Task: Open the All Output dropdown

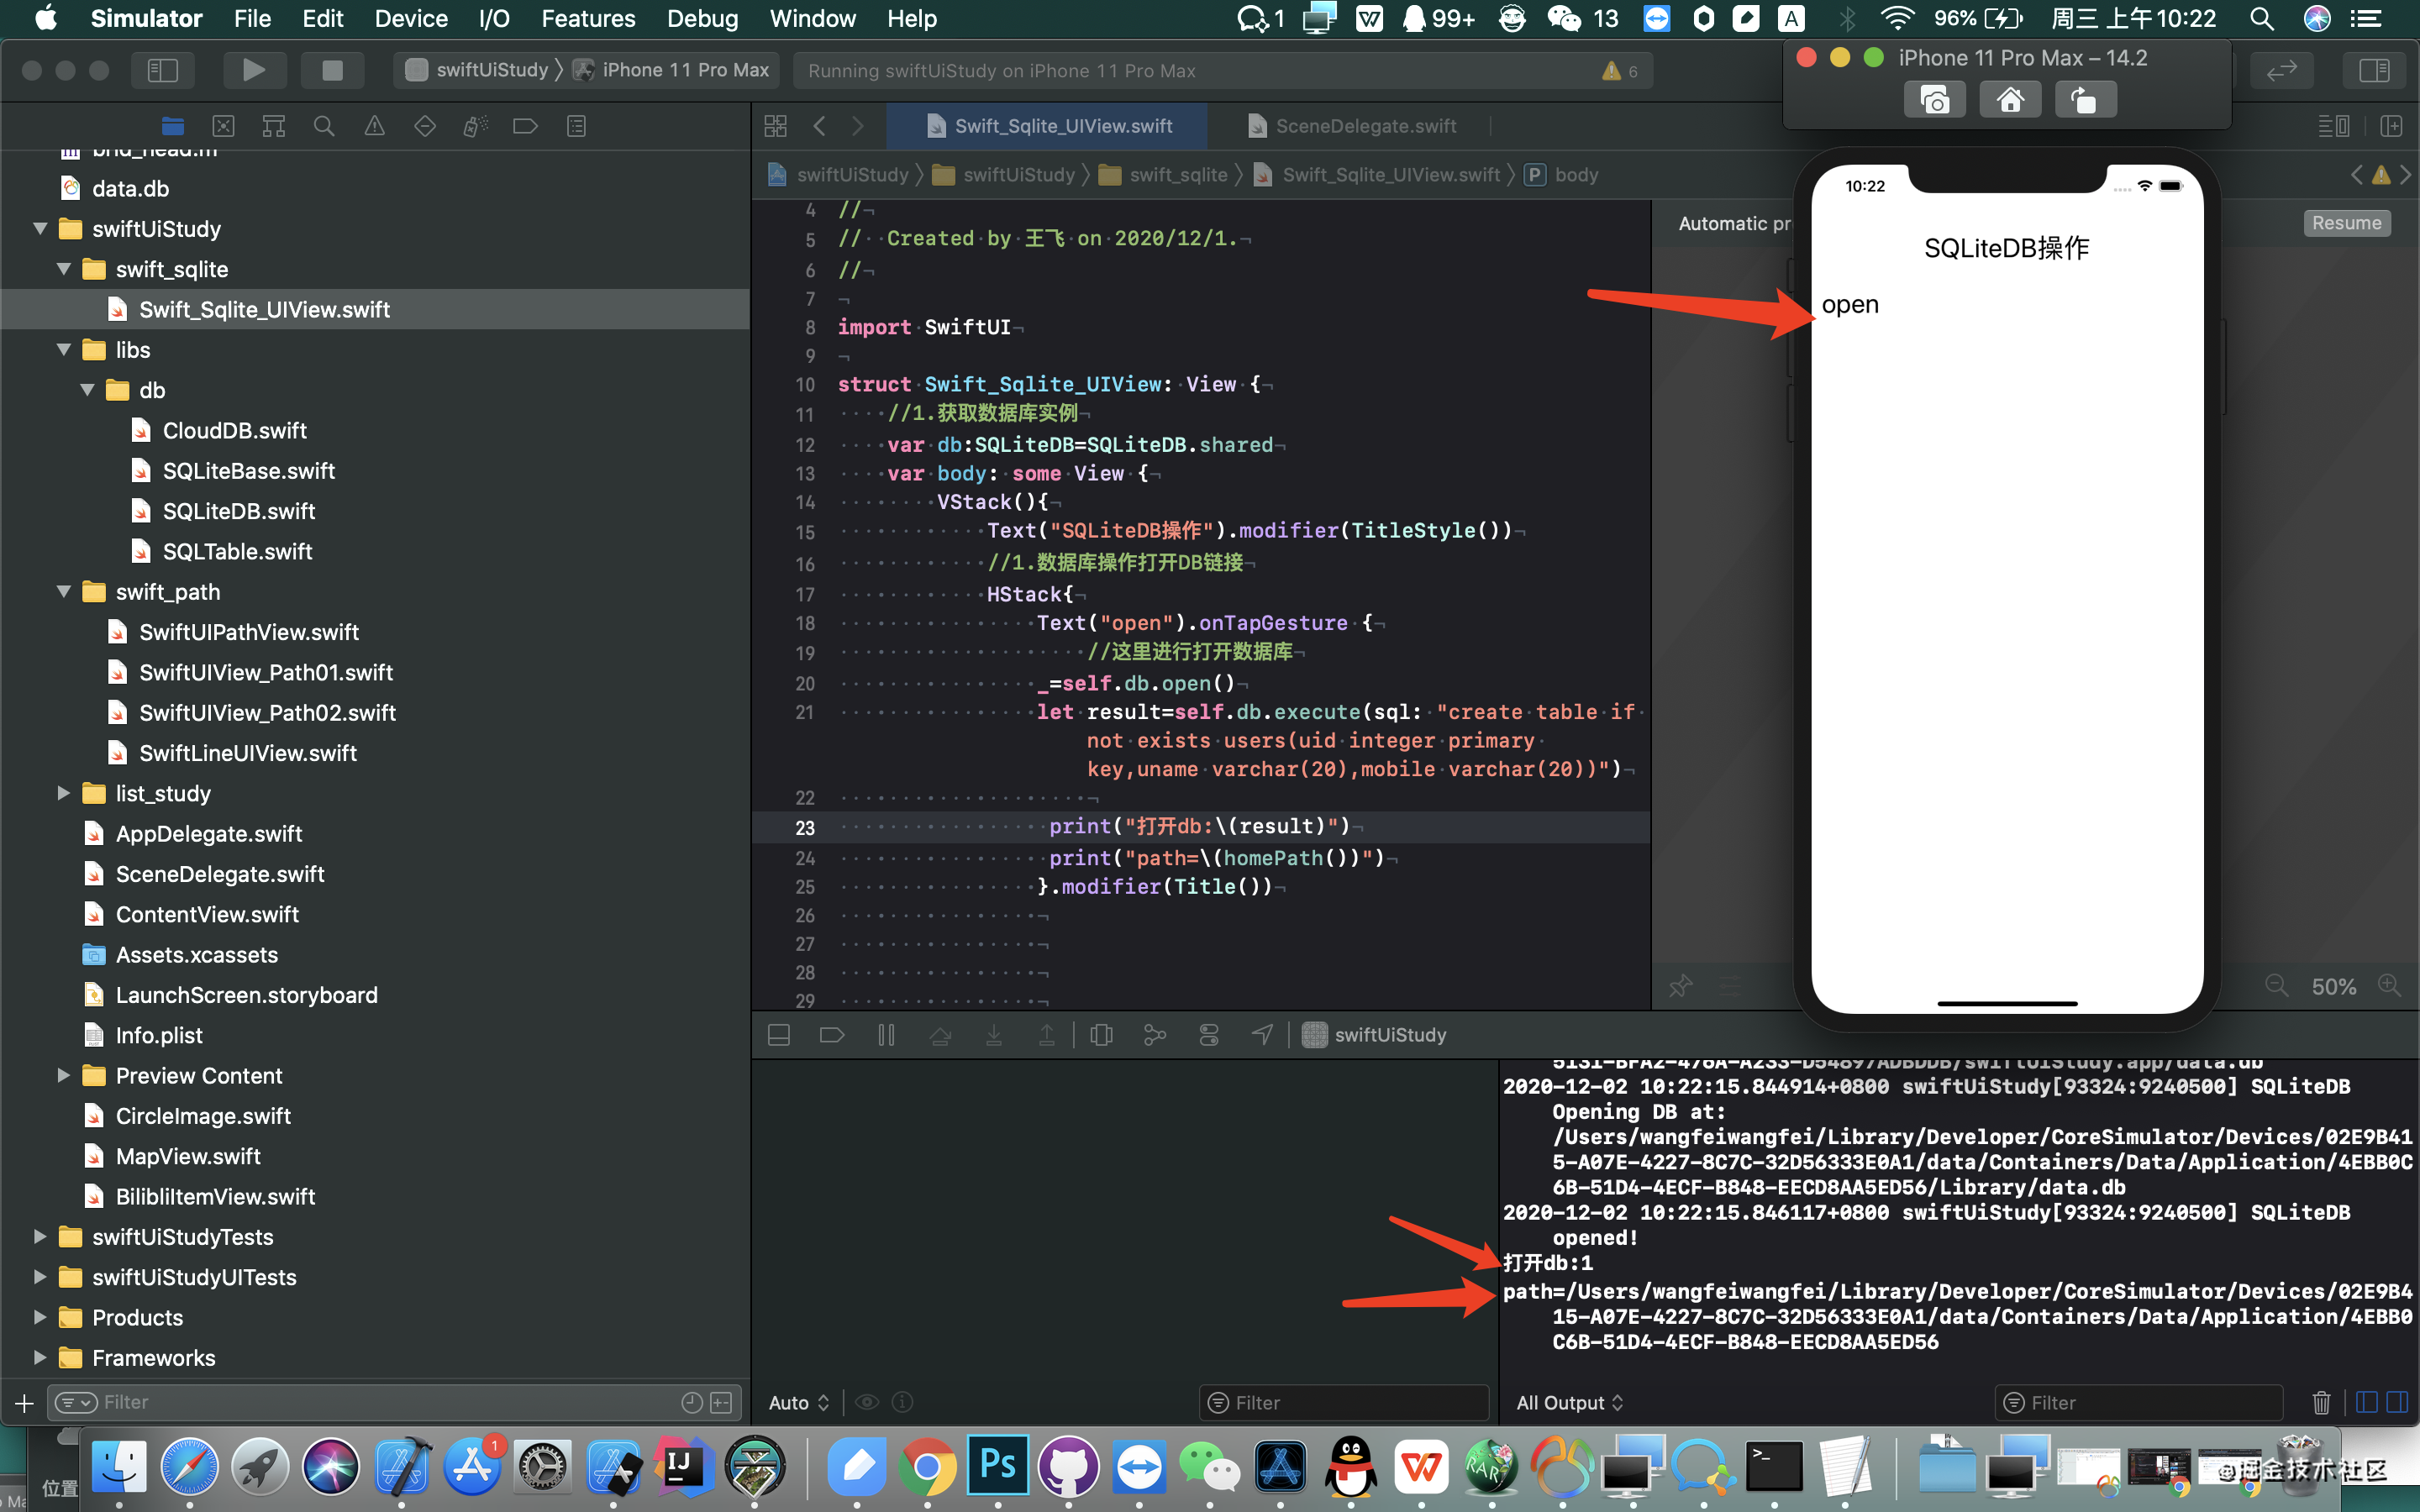Action: coord(1568,1402)
